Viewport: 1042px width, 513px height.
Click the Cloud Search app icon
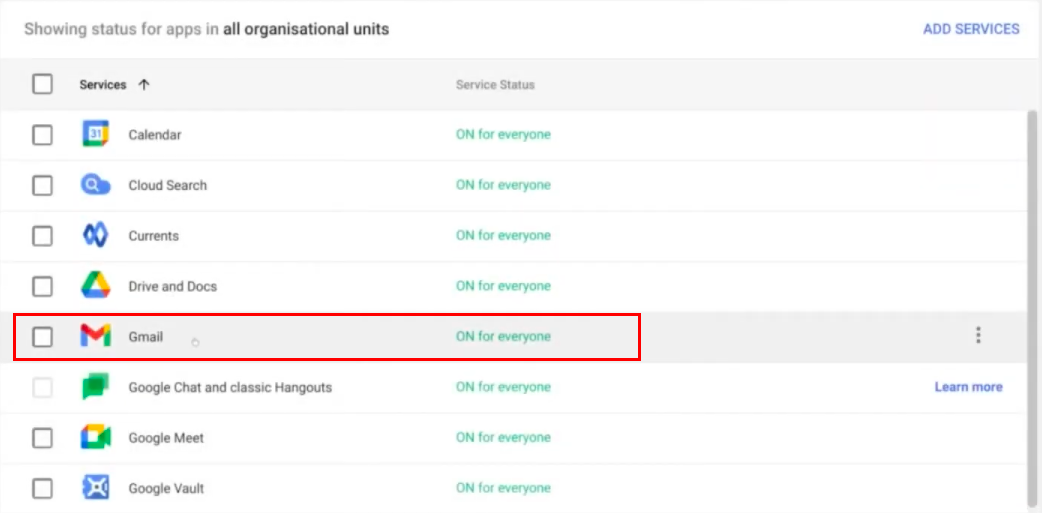click(x=95, y=185)
